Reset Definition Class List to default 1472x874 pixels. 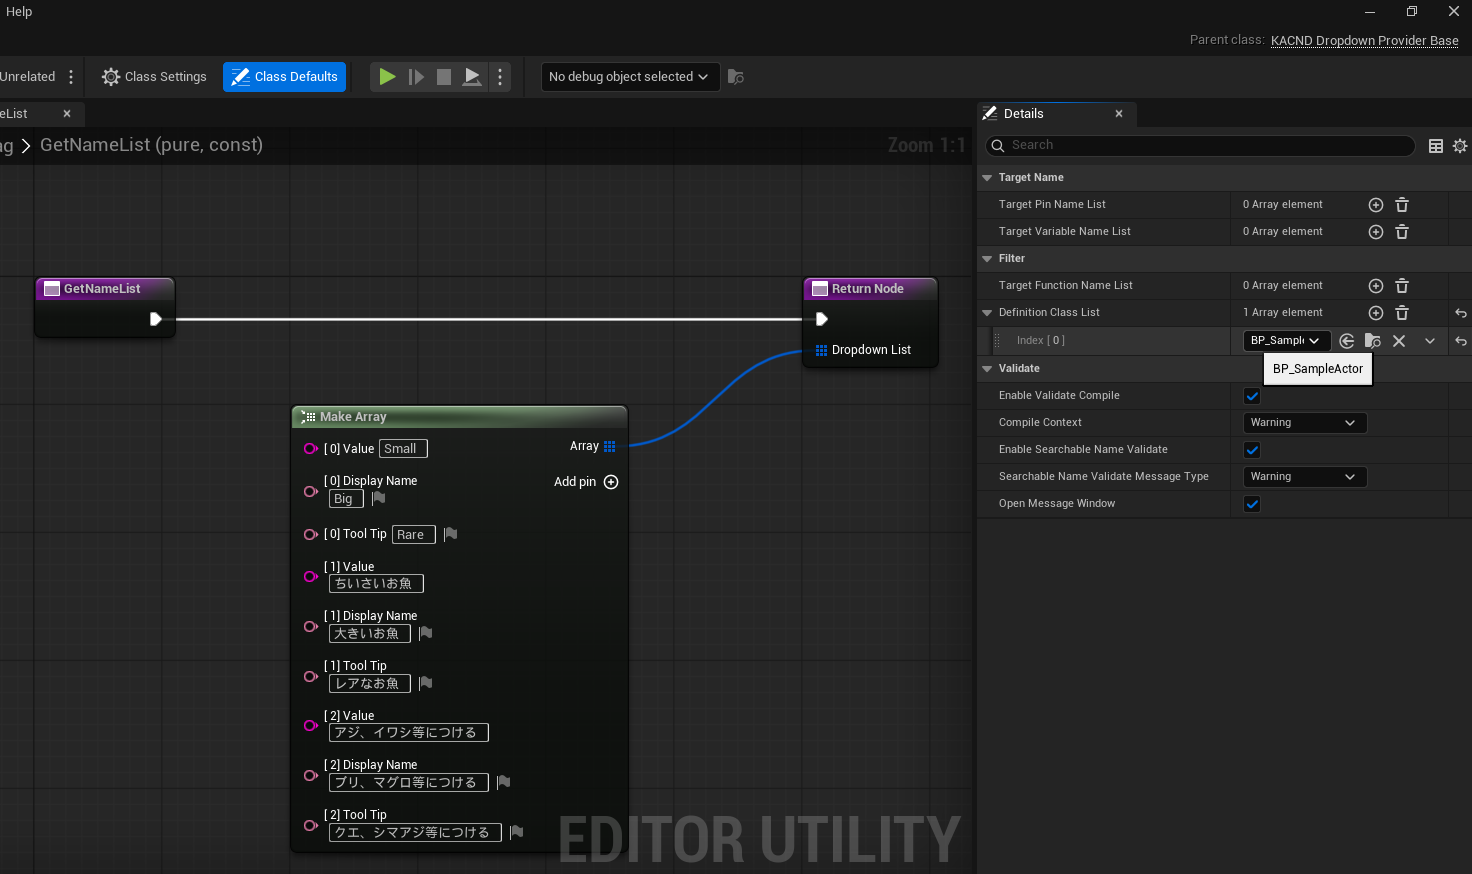1460,313
